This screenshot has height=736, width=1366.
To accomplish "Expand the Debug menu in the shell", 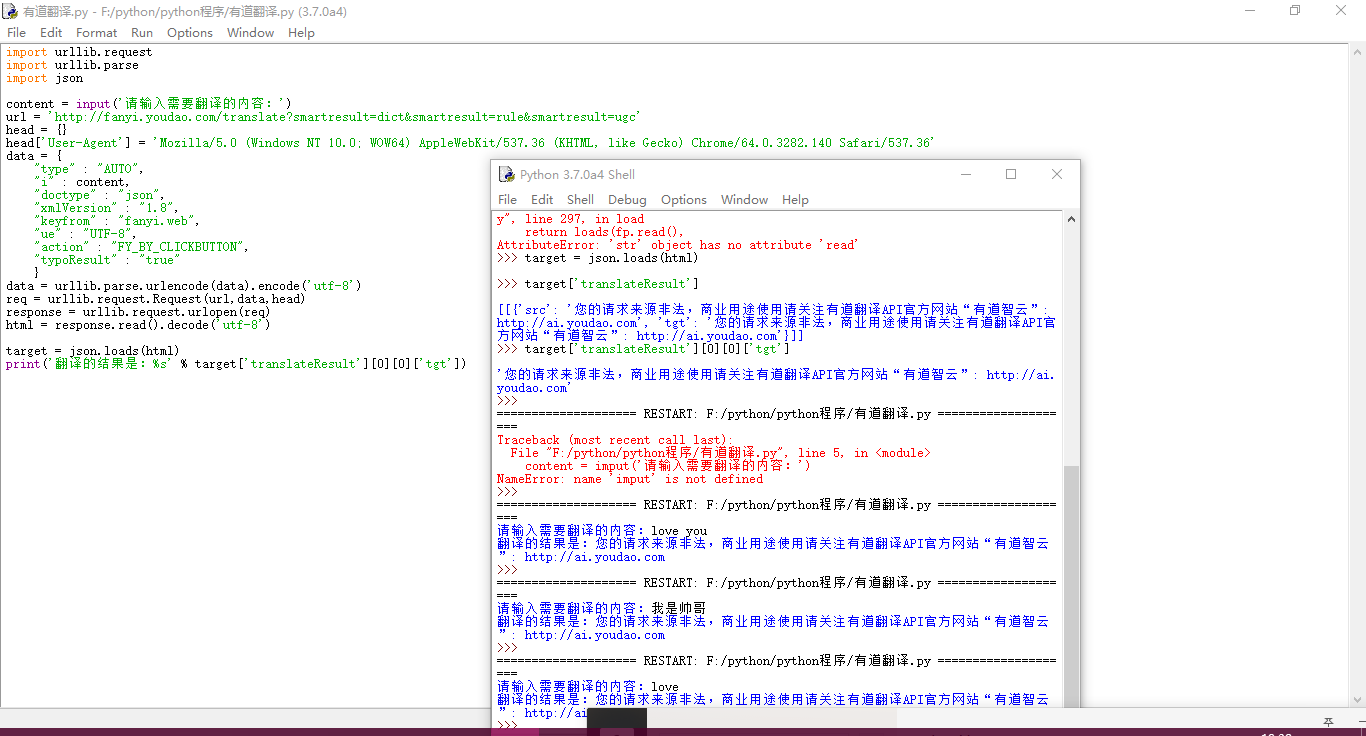I will click(x=627, y=200).
